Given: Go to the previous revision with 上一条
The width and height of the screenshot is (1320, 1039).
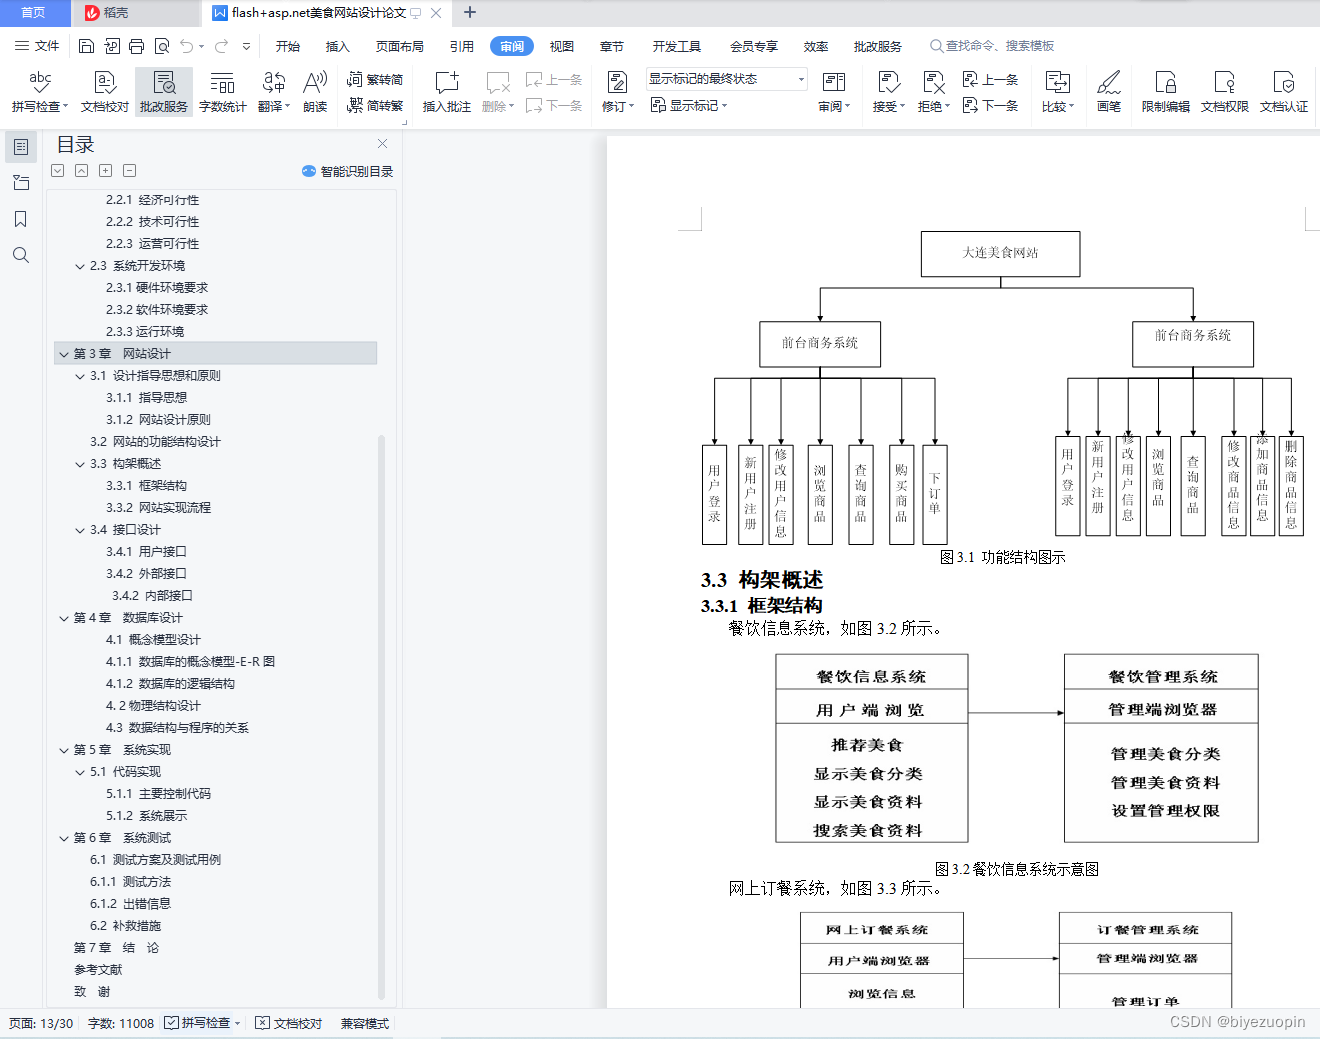Looking at the screenshot, I should (990, 80).
